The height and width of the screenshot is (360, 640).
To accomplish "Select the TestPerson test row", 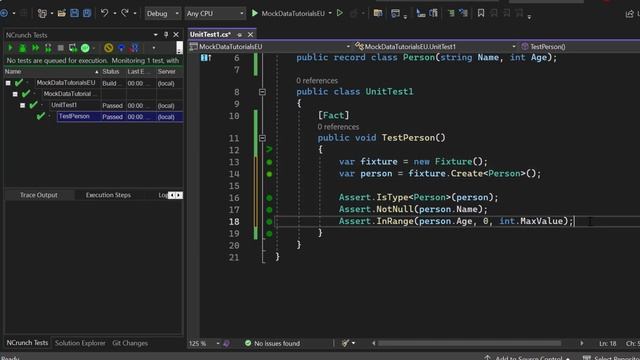I will [x=120, y=117].
